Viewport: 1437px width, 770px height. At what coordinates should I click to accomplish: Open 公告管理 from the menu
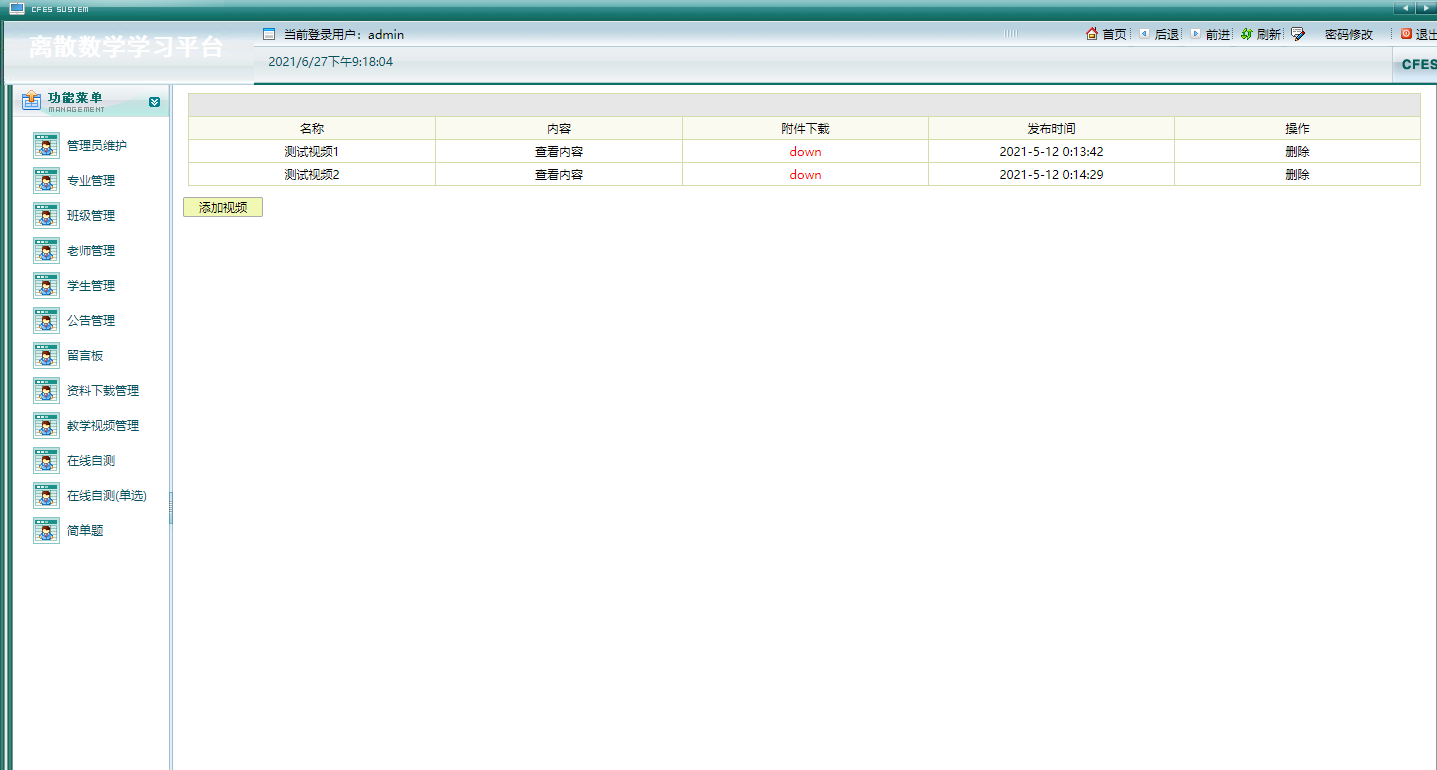91,321
